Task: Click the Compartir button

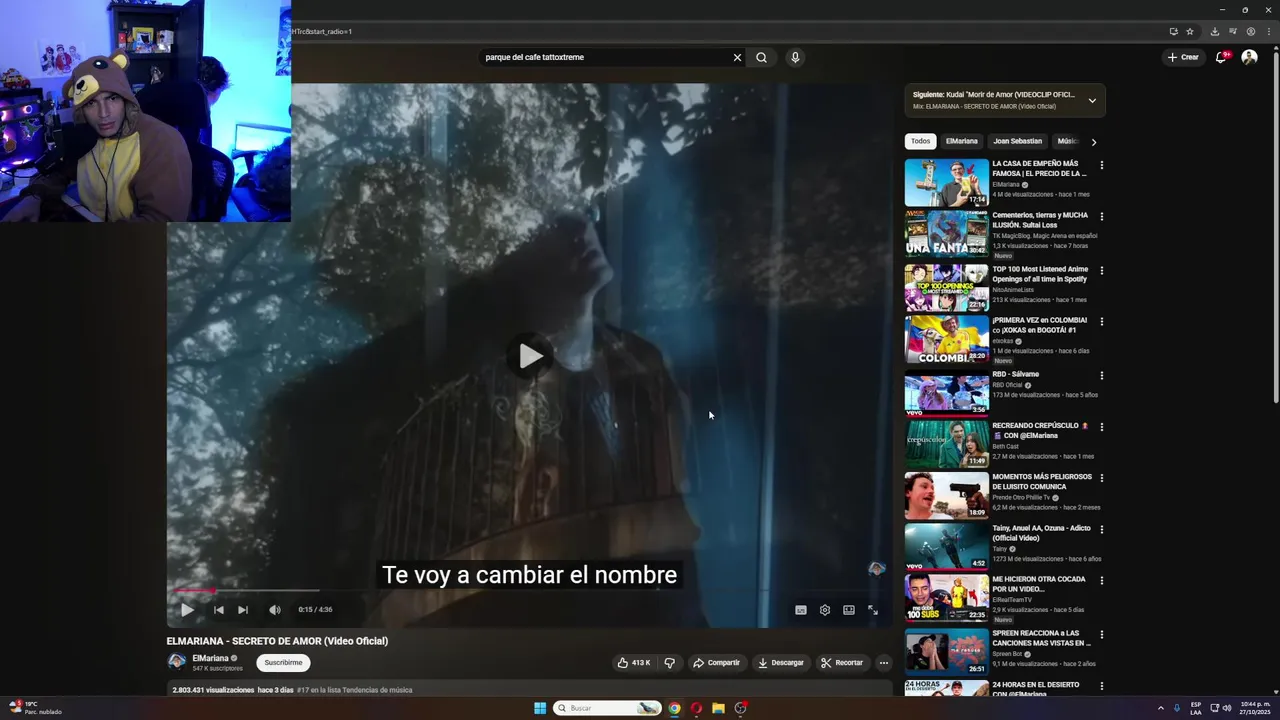Action: (x=716, y=662)
